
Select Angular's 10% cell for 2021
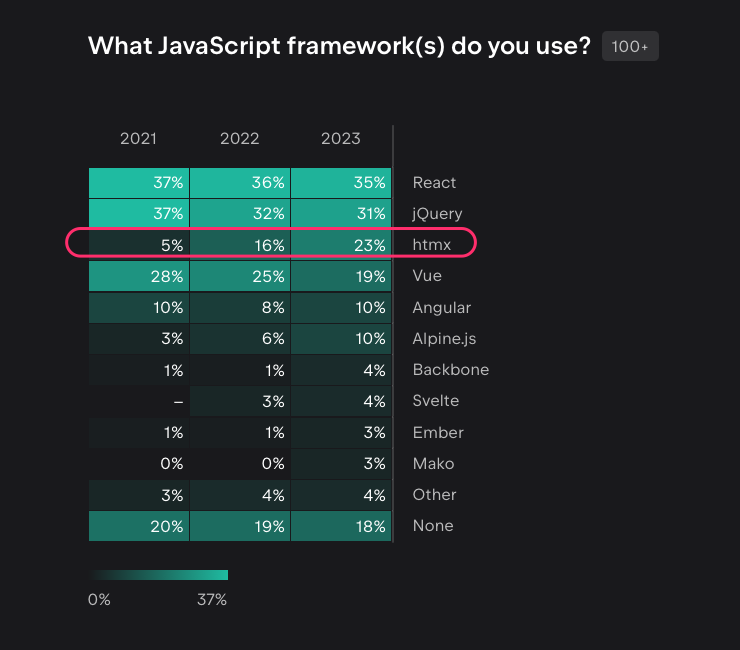coord(139,308)
